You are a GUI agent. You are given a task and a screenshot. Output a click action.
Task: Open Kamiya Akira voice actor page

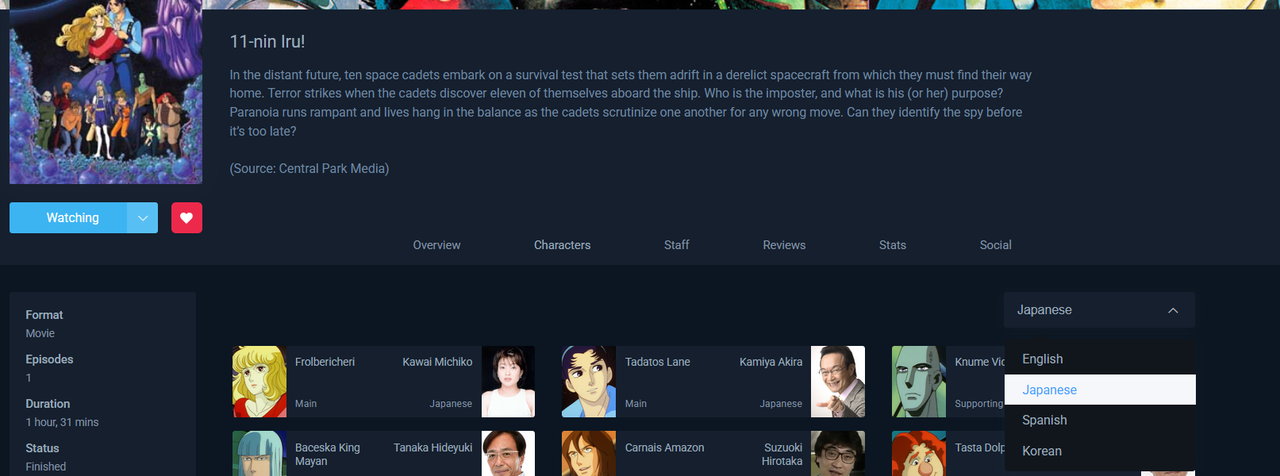(x=771, y=362)
